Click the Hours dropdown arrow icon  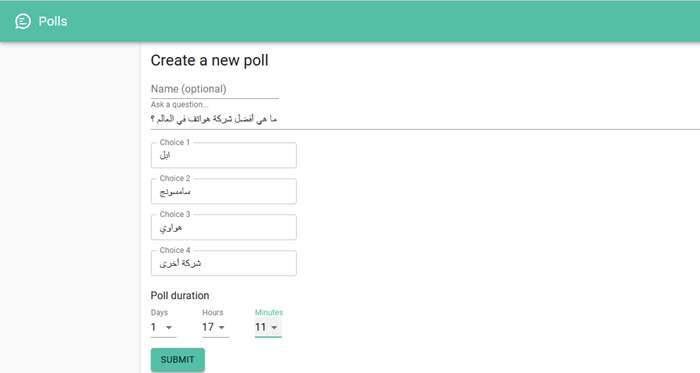tap(221, 327)
